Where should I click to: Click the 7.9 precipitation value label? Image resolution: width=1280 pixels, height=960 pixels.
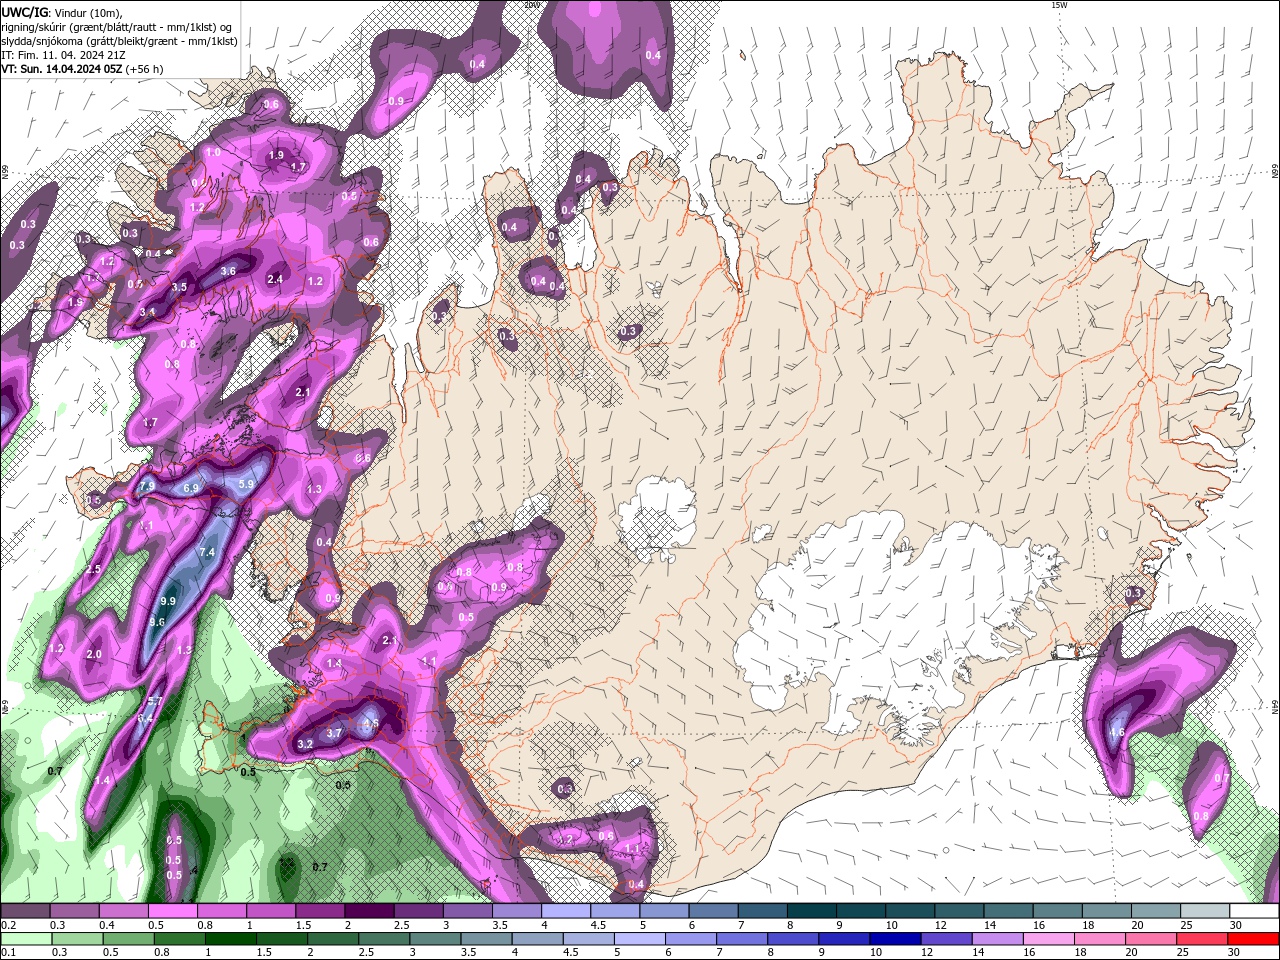[147, 486]
